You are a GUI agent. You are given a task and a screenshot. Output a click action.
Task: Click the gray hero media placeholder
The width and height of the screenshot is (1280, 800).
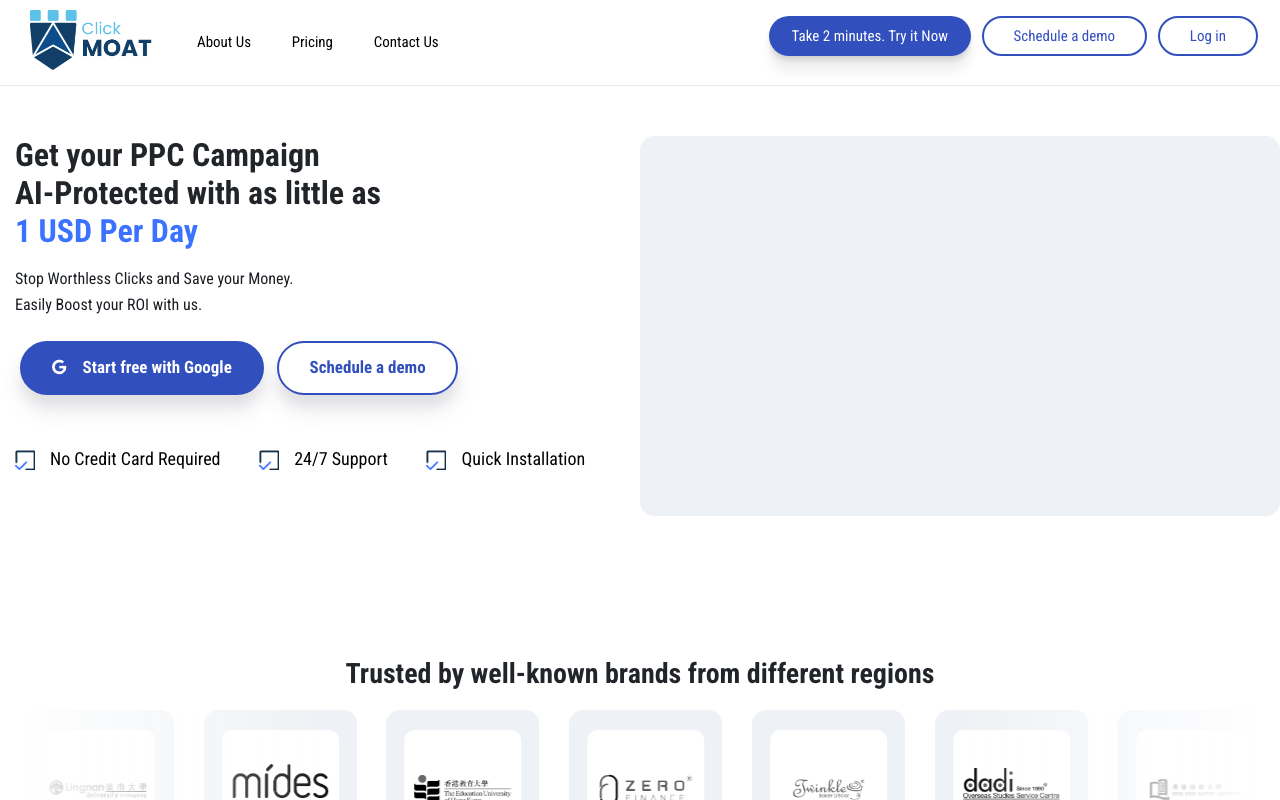point(959,326)
